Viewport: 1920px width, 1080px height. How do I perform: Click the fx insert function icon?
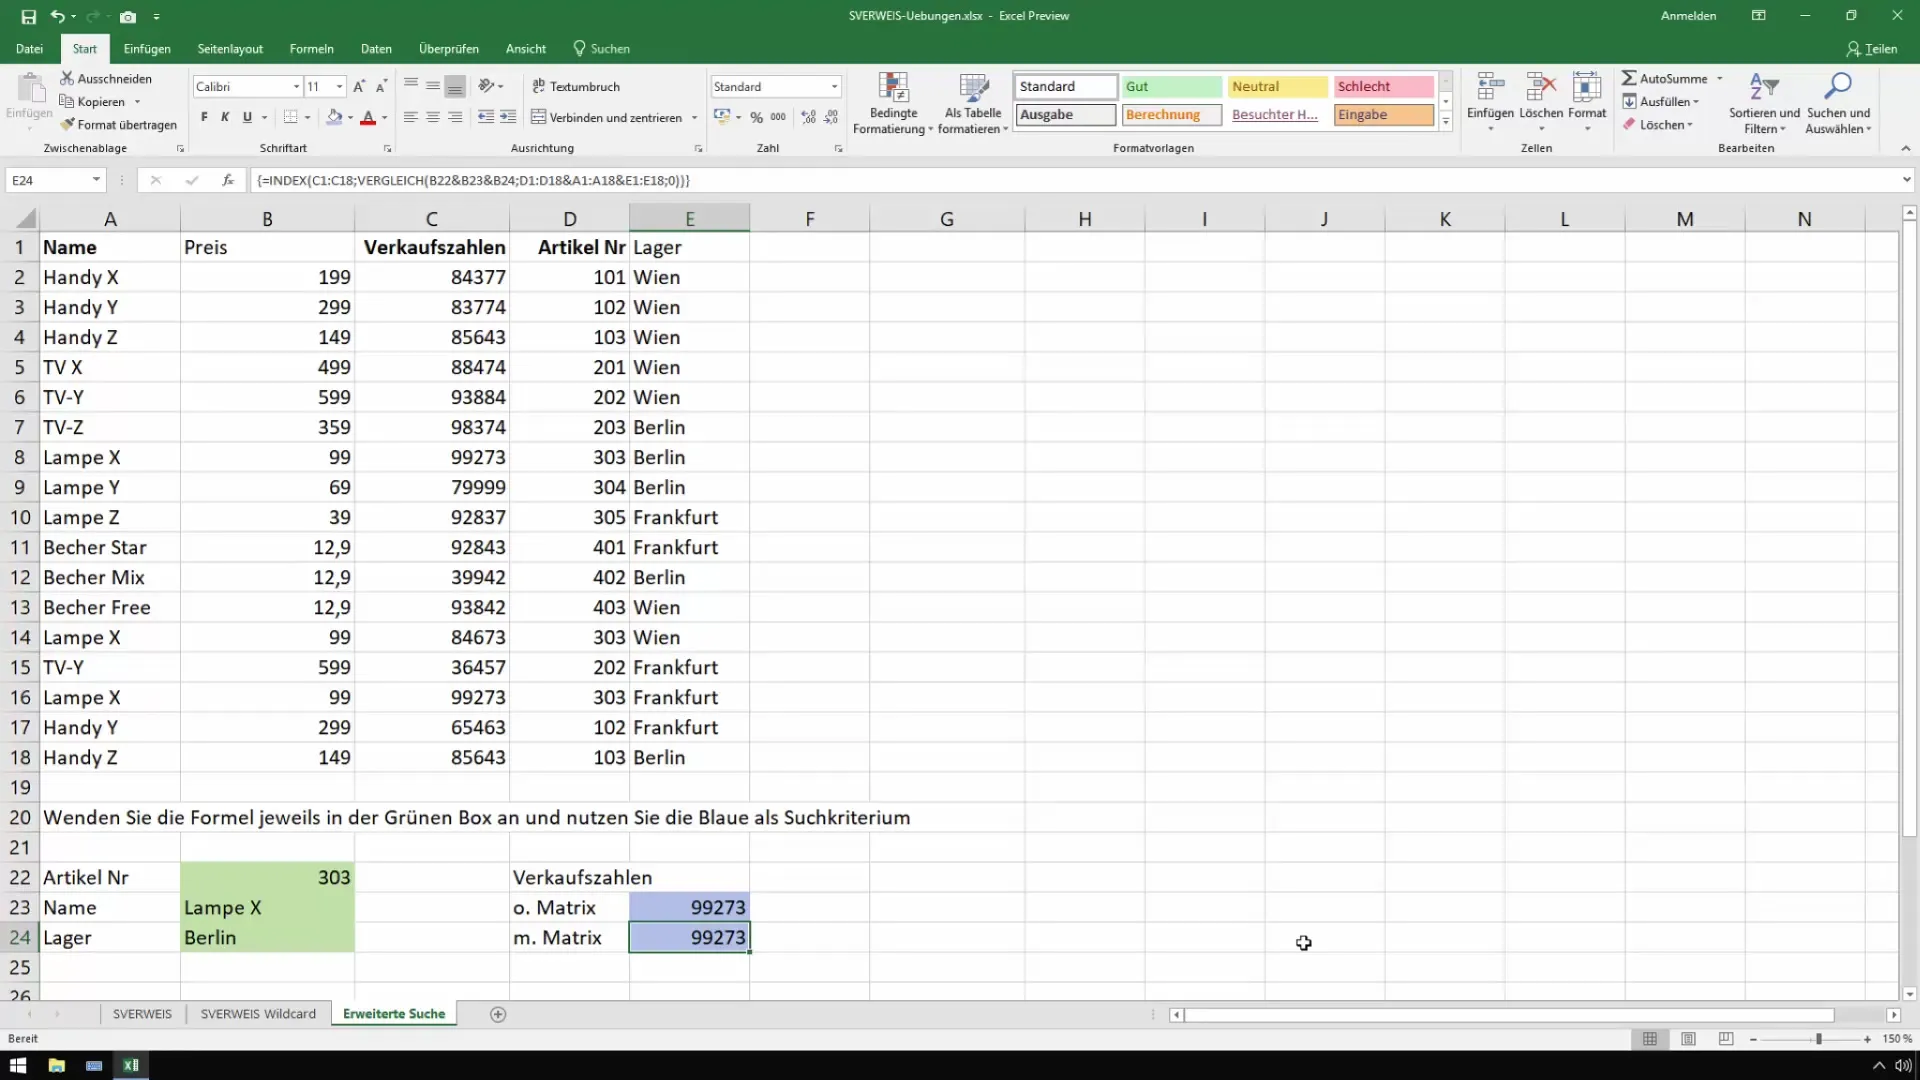(x=228, y=180)
